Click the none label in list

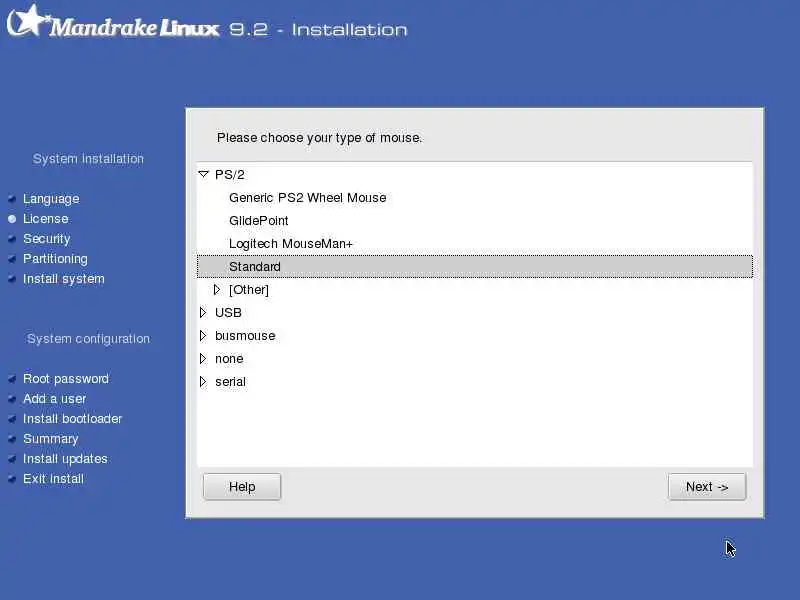click(229, 359)
